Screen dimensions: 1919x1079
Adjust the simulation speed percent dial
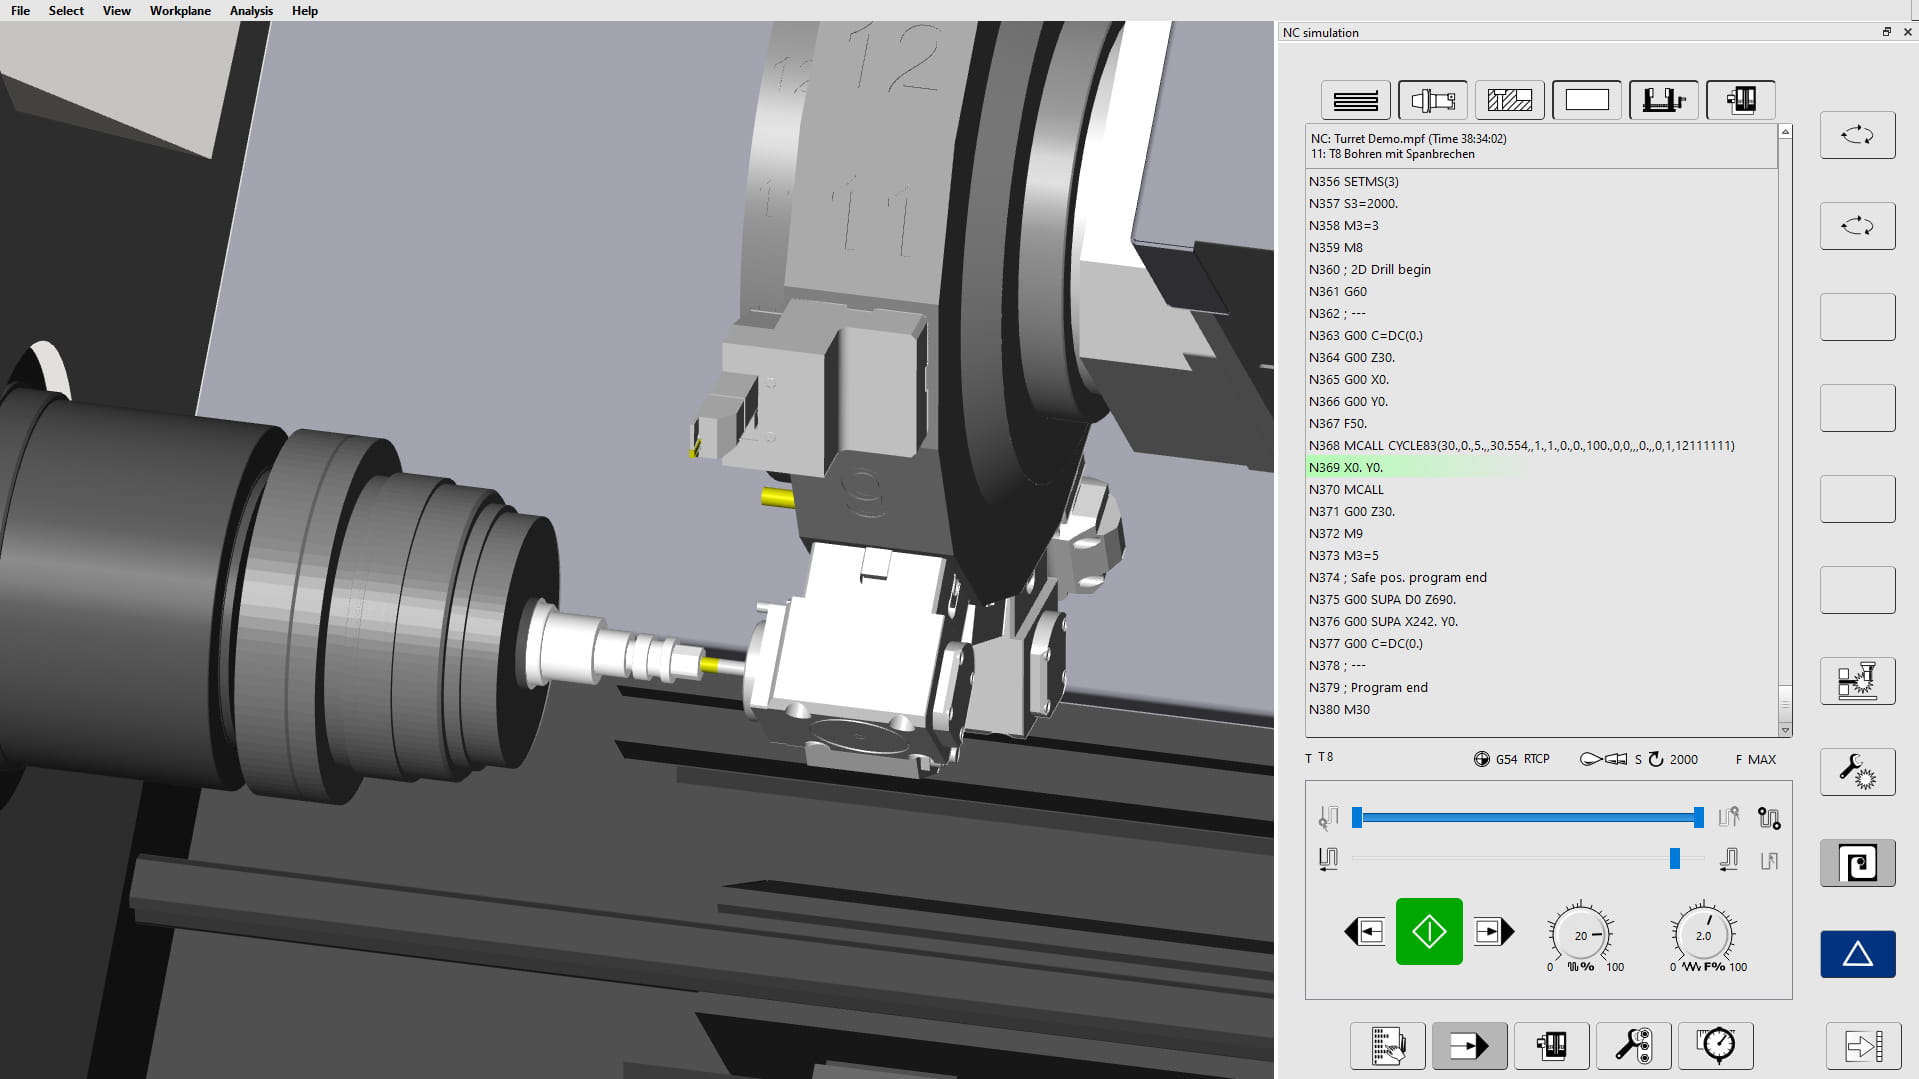[1581, 936]
